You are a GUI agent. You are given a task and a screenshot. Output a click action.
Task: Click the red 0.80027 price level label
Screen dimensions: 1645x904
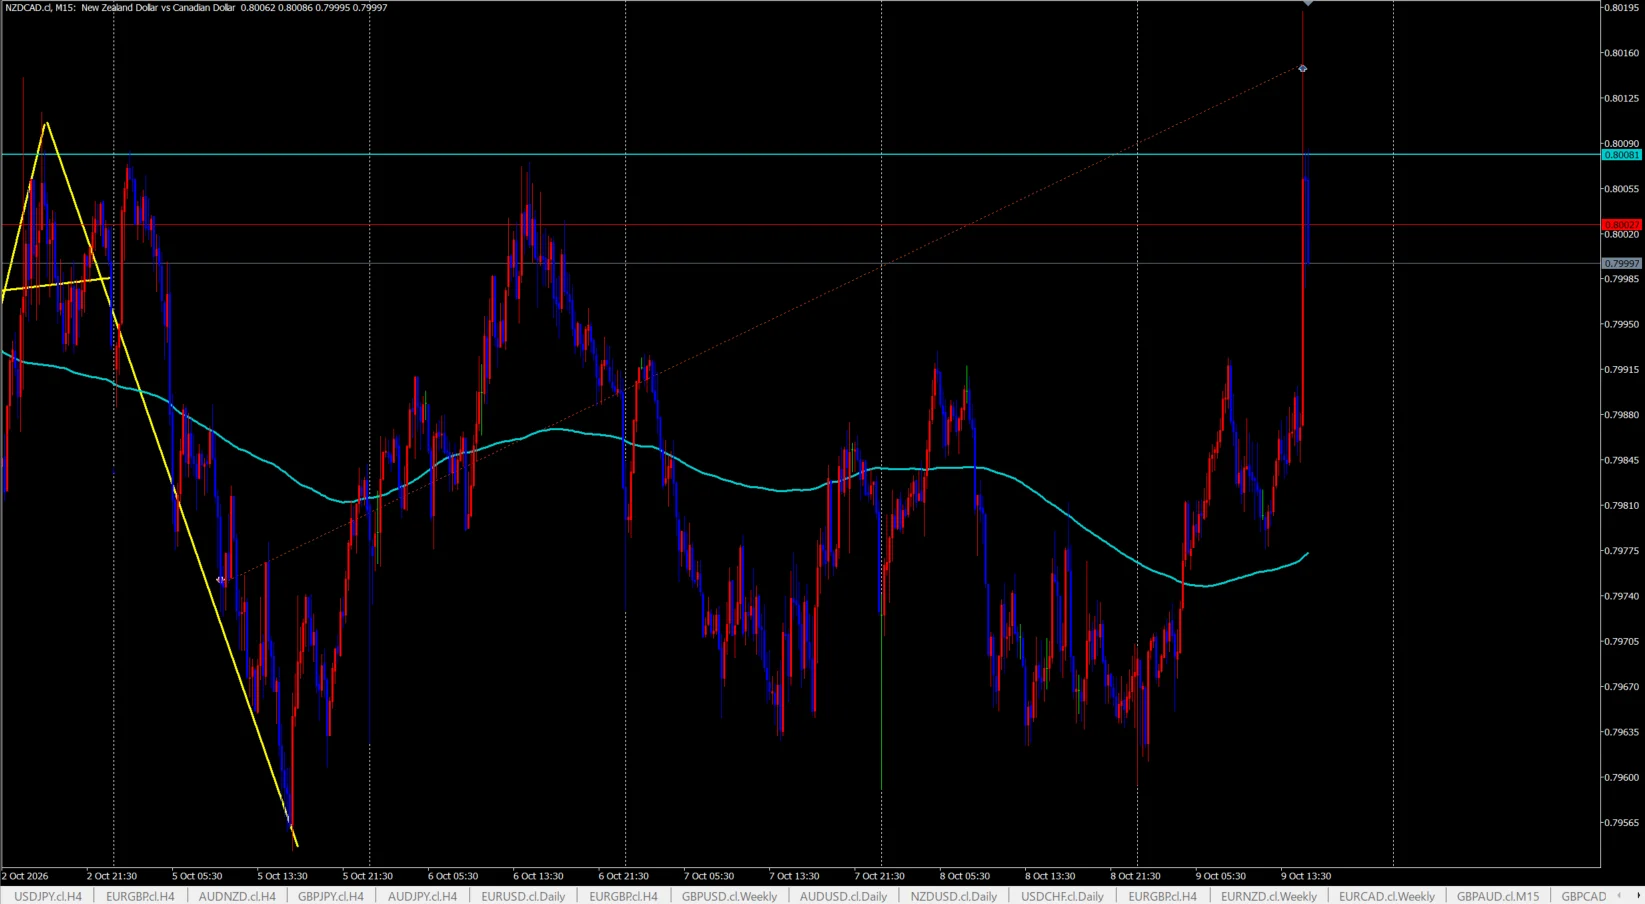pyautogui.click(x=1621, y=225)
